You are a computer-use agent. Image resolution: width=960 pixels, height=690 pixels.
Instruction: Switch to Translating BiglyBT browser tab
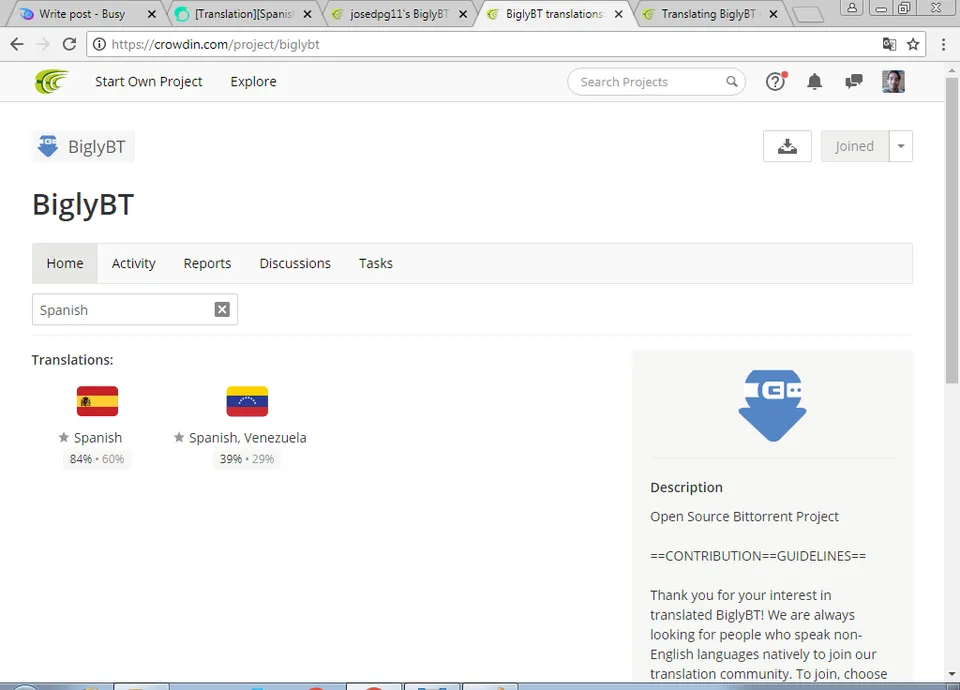point(708,14)
